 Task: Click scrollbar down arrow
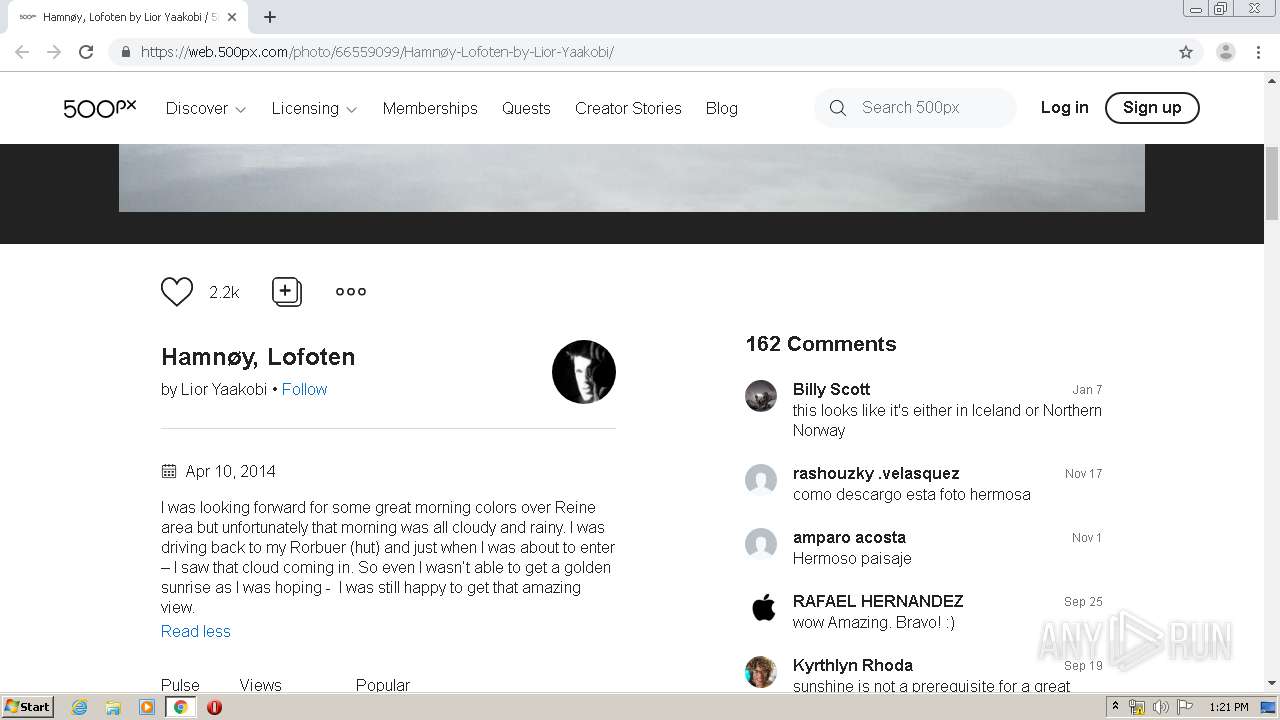(1272, 683)
